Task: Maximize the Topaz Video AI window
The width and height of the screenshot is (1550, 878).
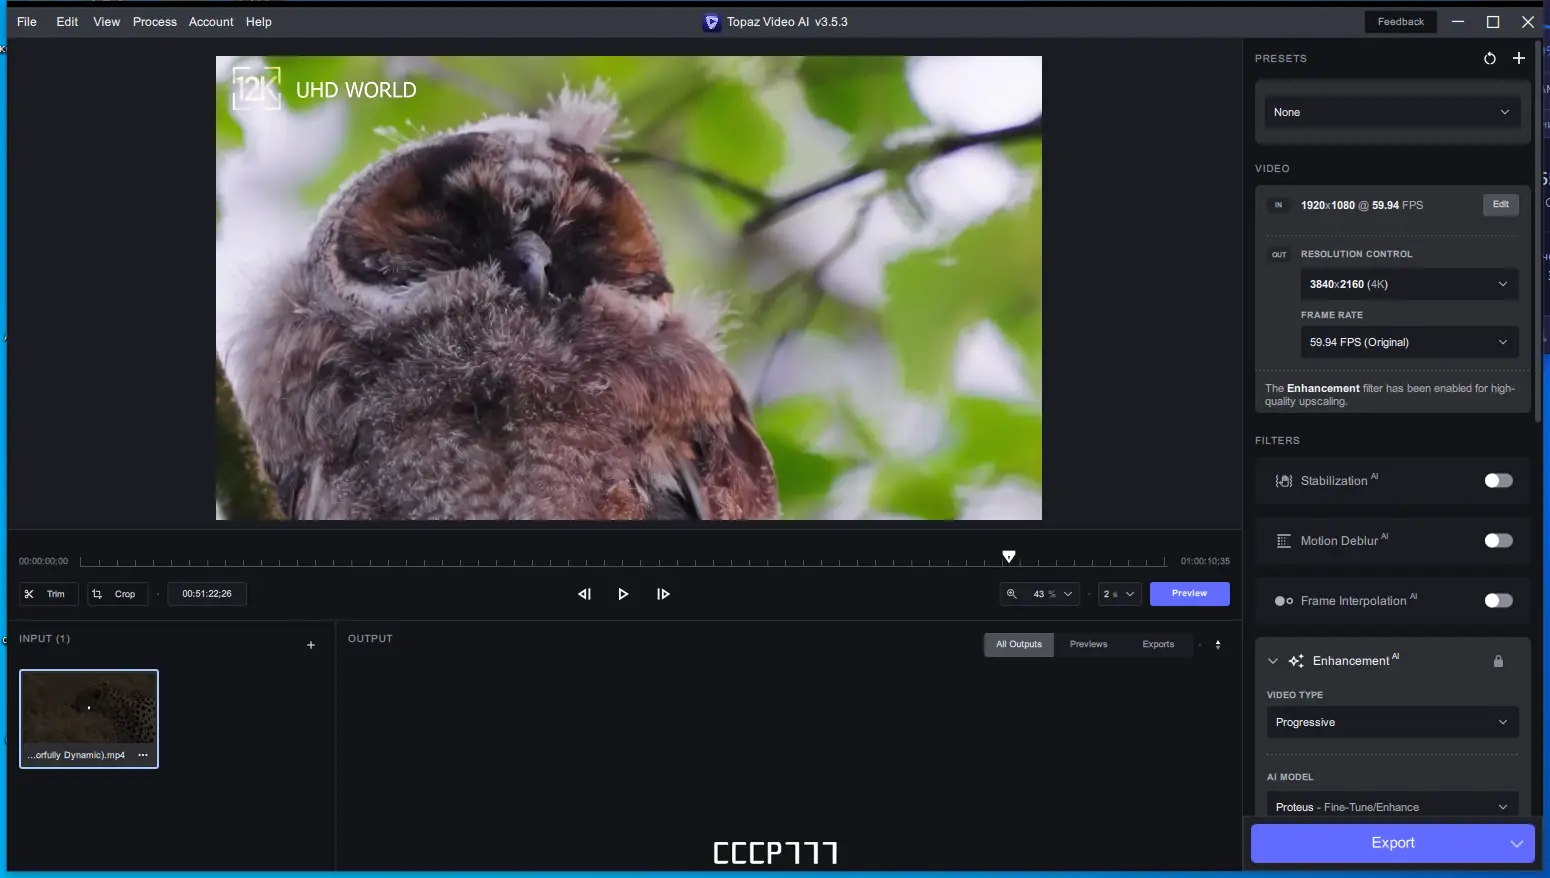Action: (x=1493, y=22)
